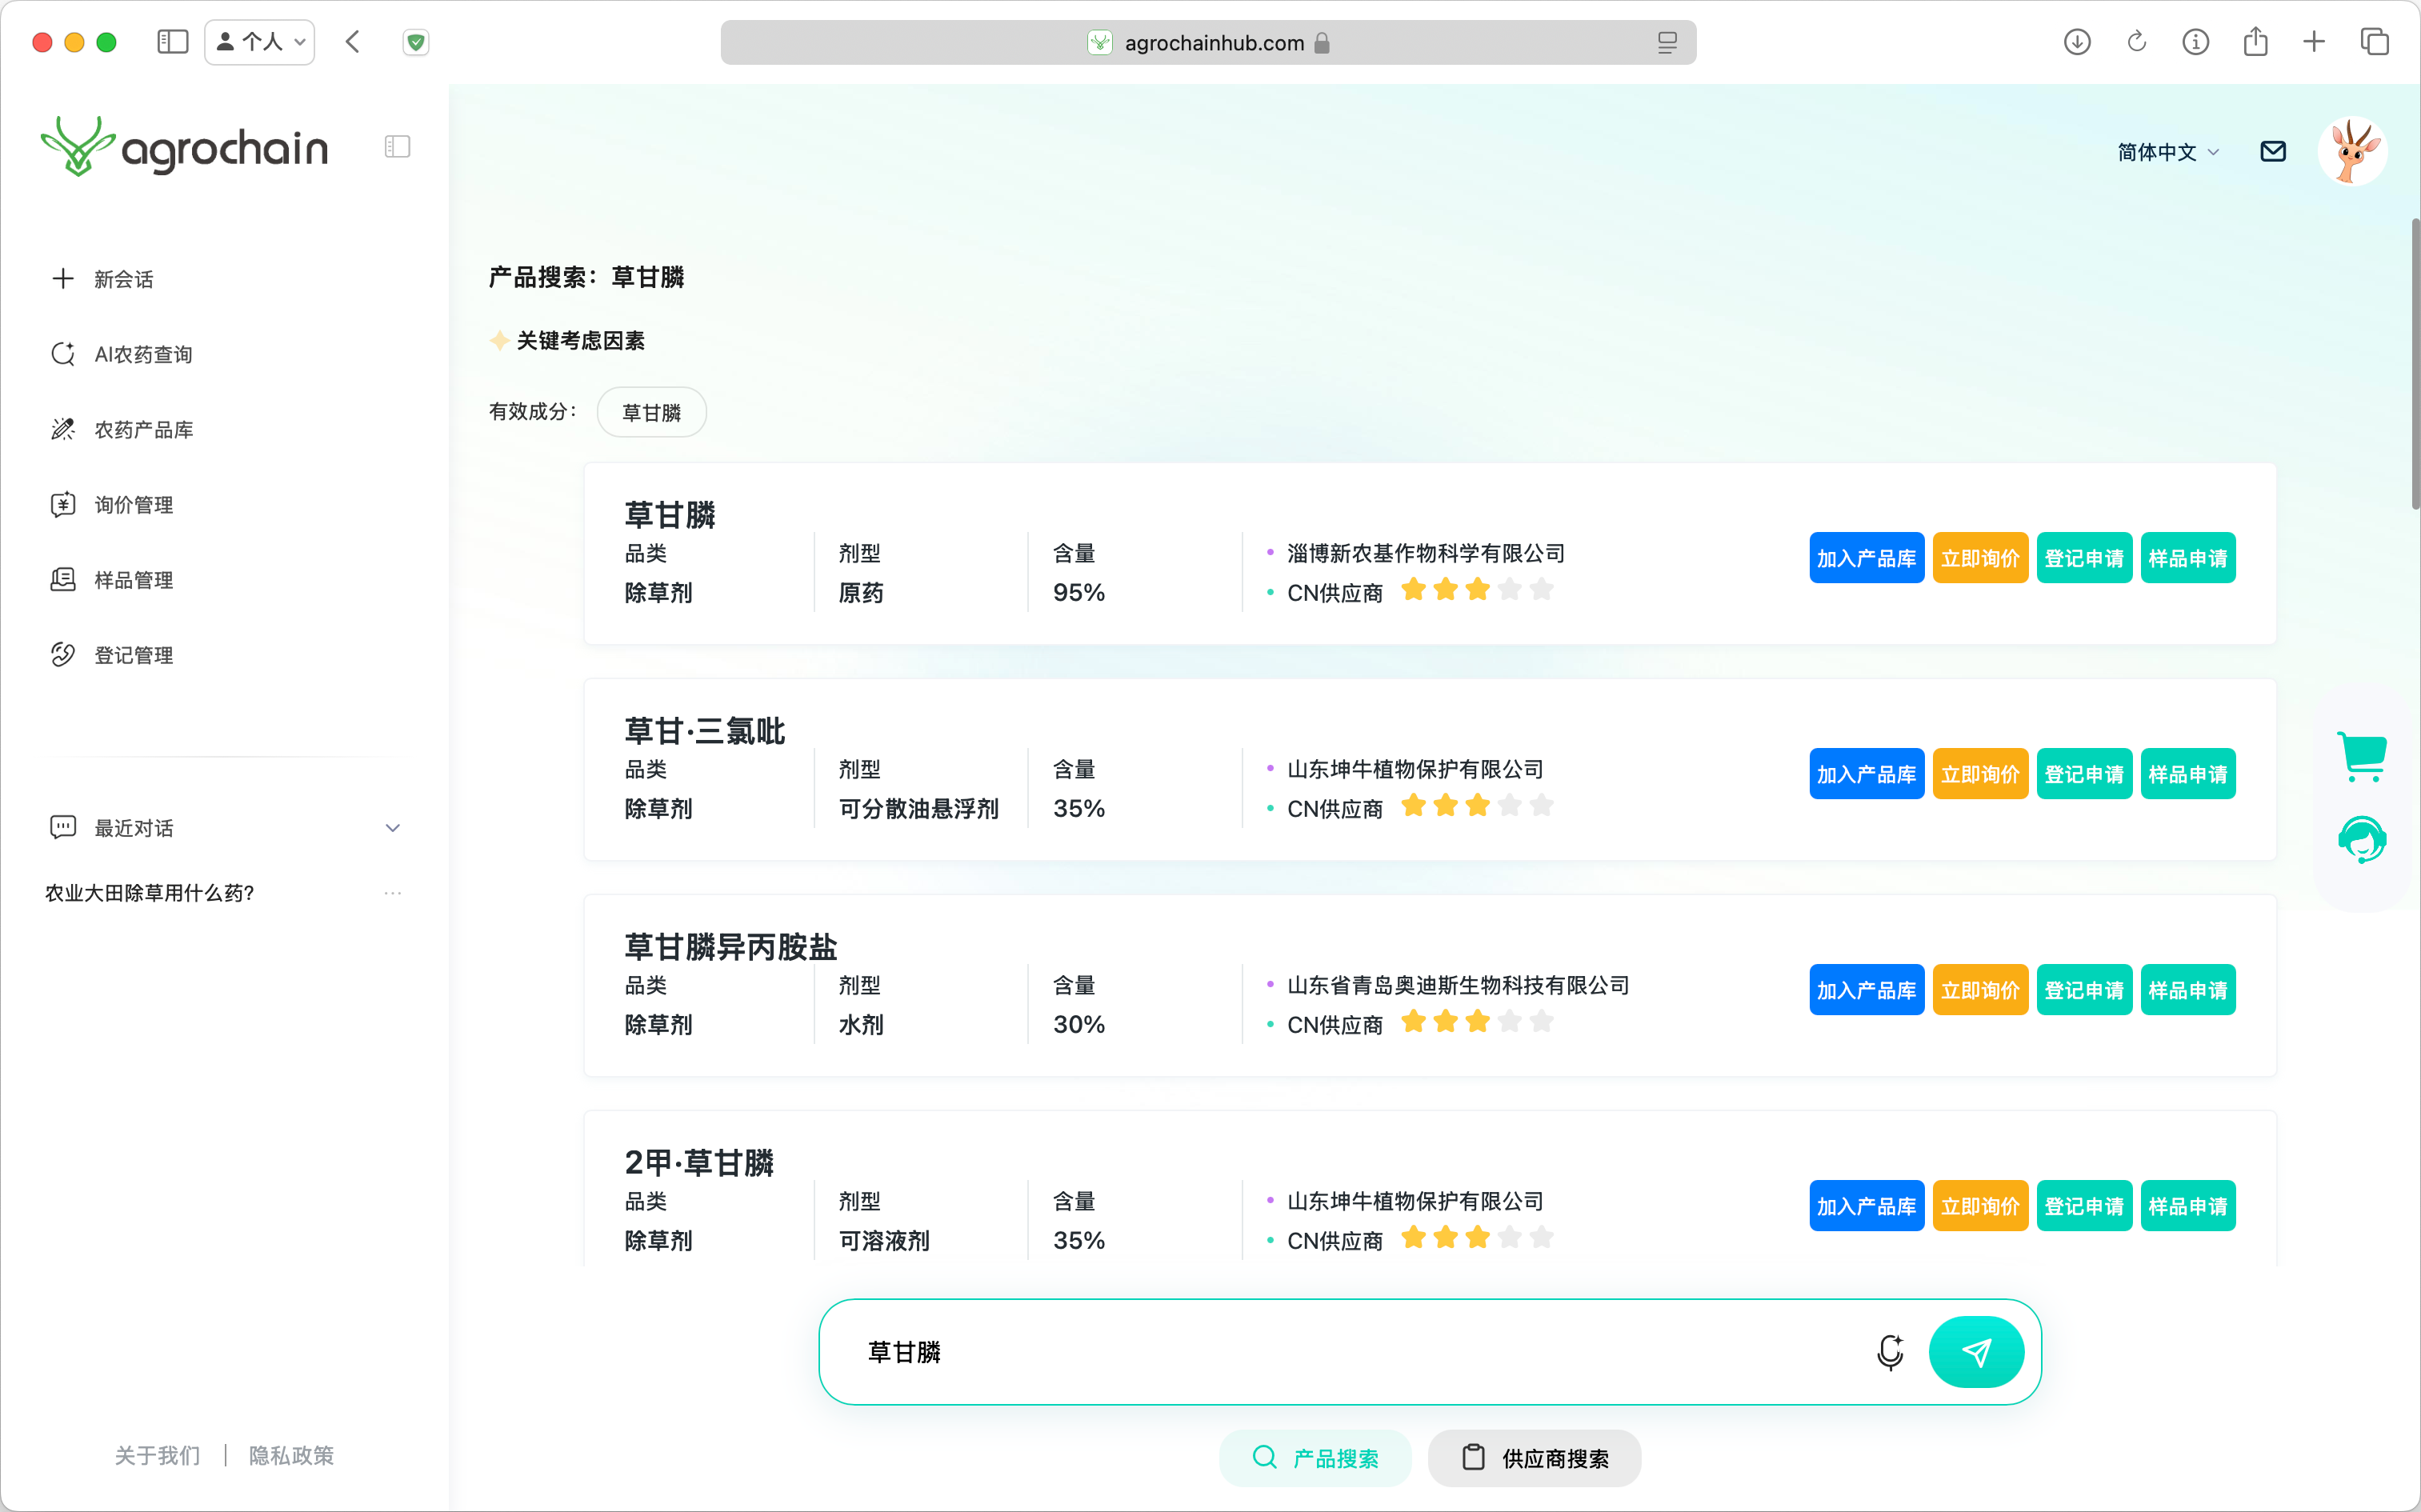
Task: Open 简体中文 language dropdown
Action: pyautogui.click(x=2167, y=152)
